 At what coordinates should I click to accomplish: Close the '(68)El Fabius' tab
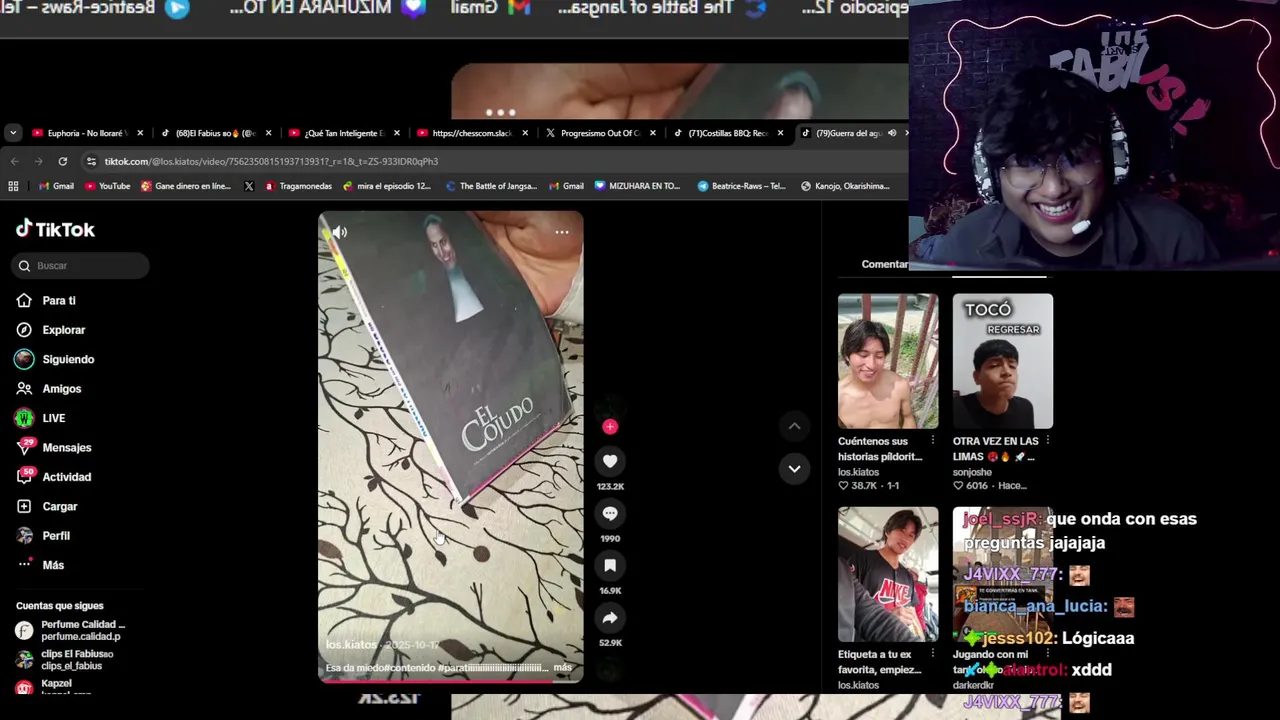point(268,133)
